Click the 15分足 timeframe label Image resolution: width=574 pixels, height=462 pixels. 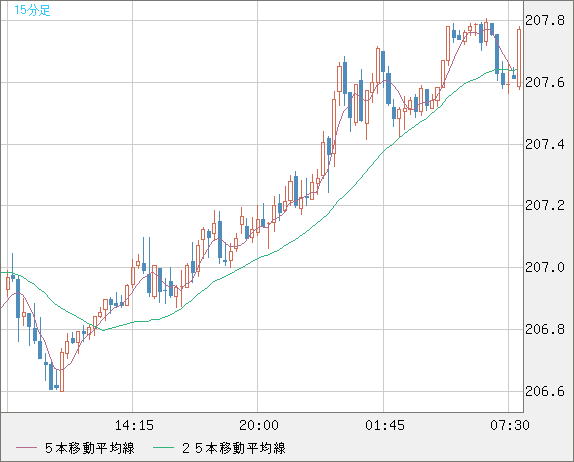(x=32, y=10)
